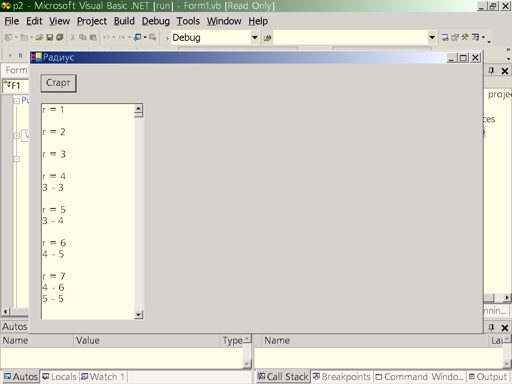Viewport: 512px width, 384px height.
Task: Expand the toolbar overflow chevron at right
Action: [x=508, y=49]
